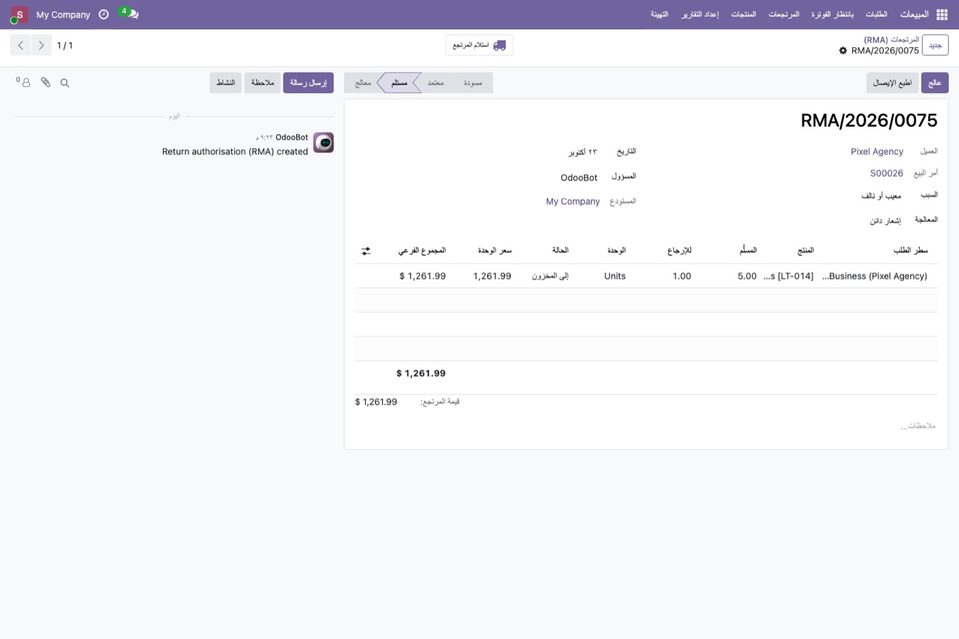Click the message Return authorisation (RMA) created
This screenshot has width=959, height=639.
235,152
